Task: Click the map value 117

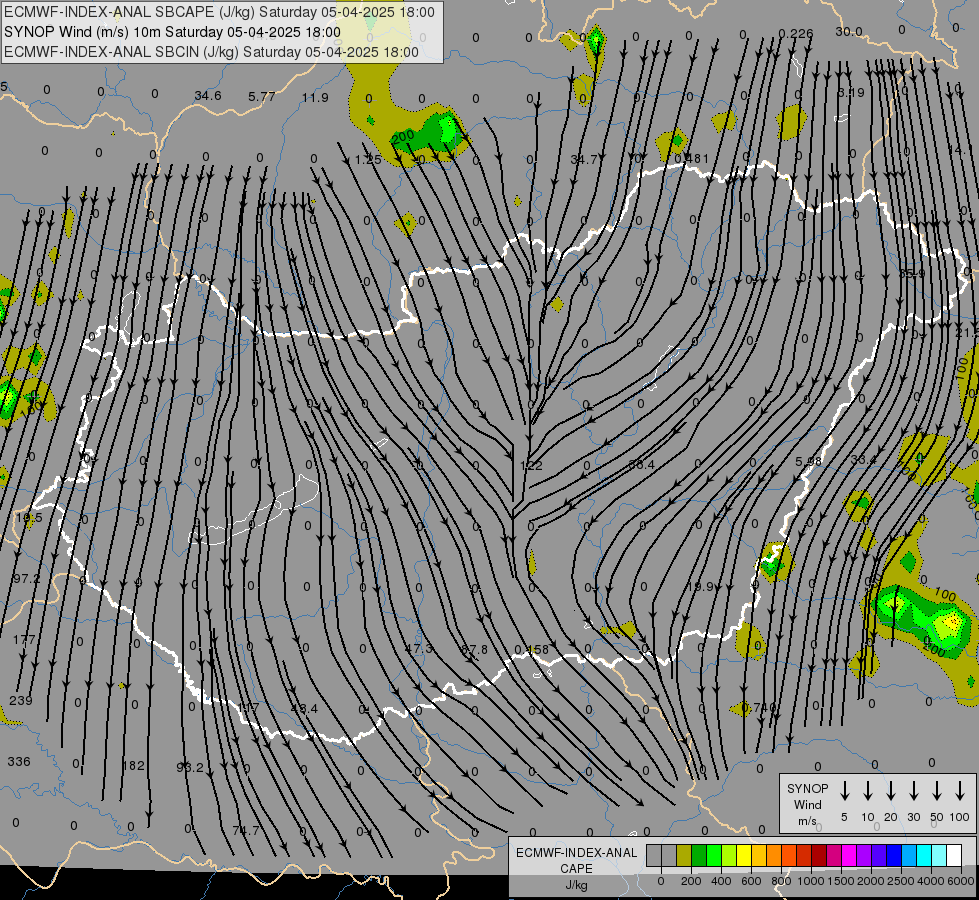Action: click(248, 708)
